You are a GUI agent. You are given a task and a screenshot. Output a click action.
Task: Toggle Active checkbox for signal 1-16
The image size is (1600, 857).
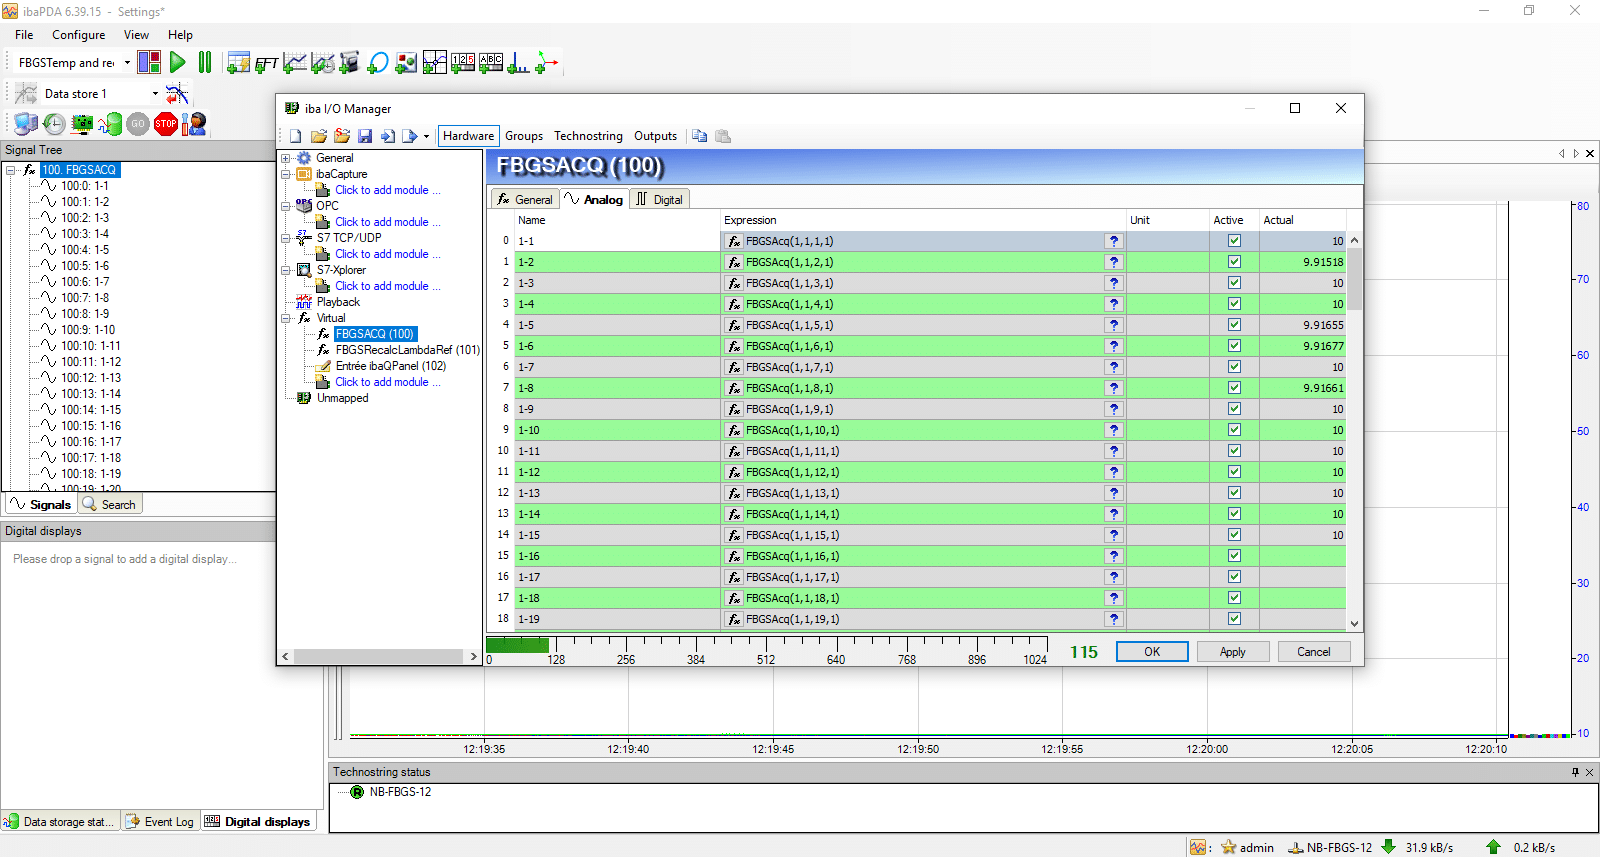(1234, 556)
